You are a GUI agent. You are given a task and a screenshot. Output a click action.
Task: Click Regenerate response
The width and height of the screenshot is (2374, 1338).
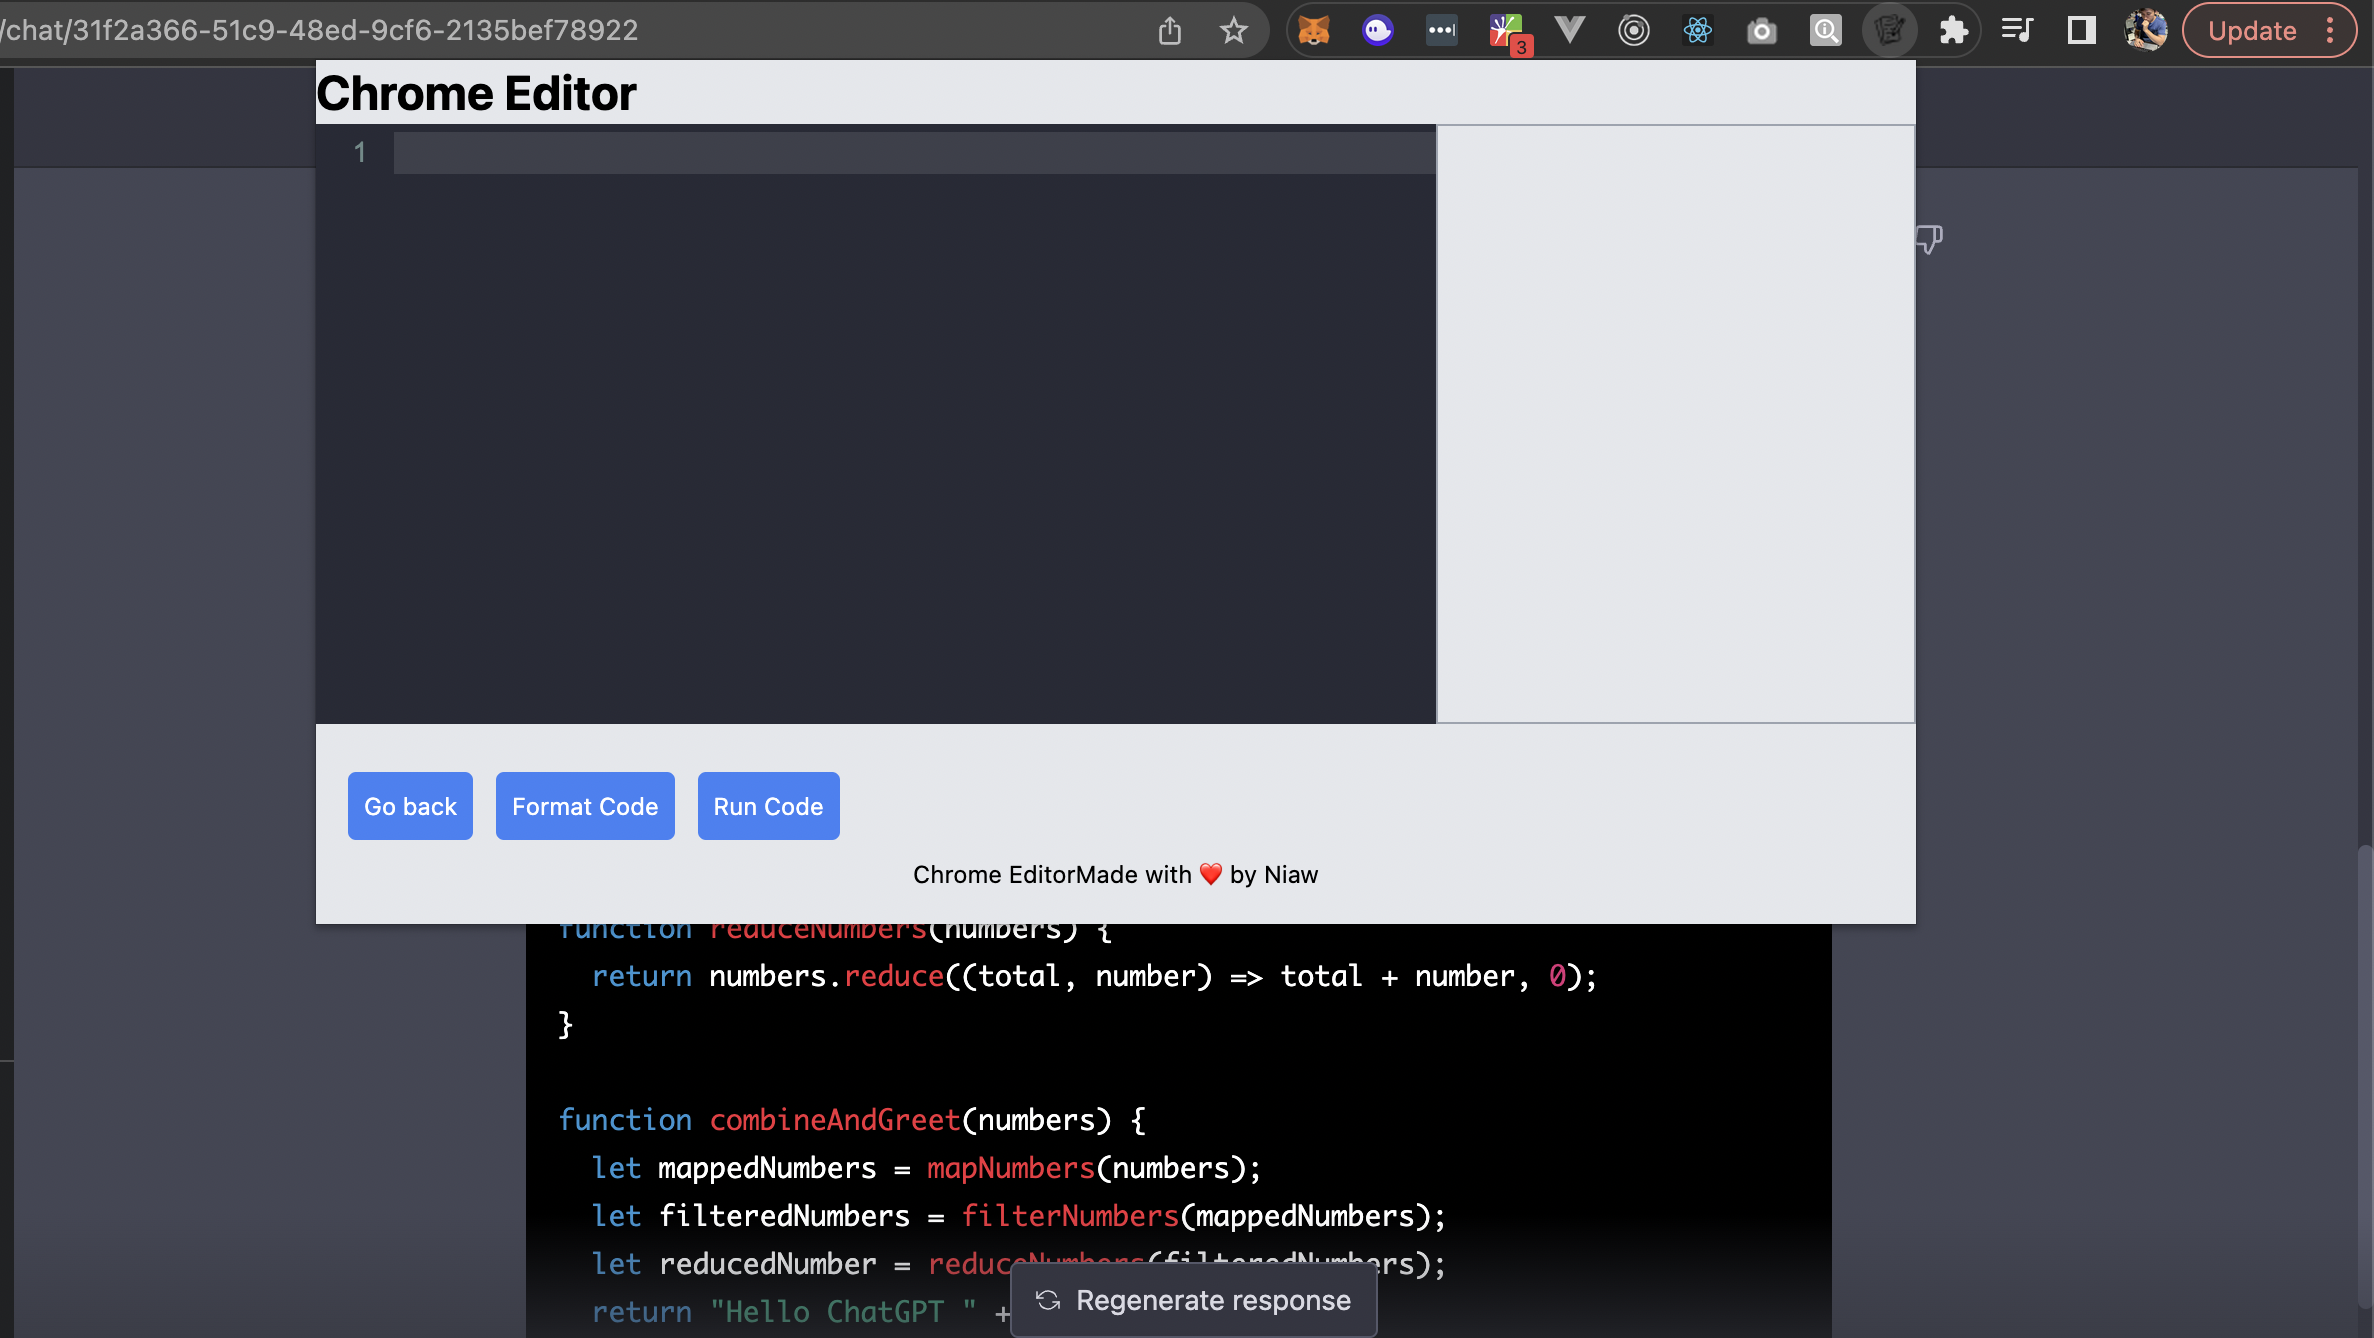click(x=1194, y=1300)
